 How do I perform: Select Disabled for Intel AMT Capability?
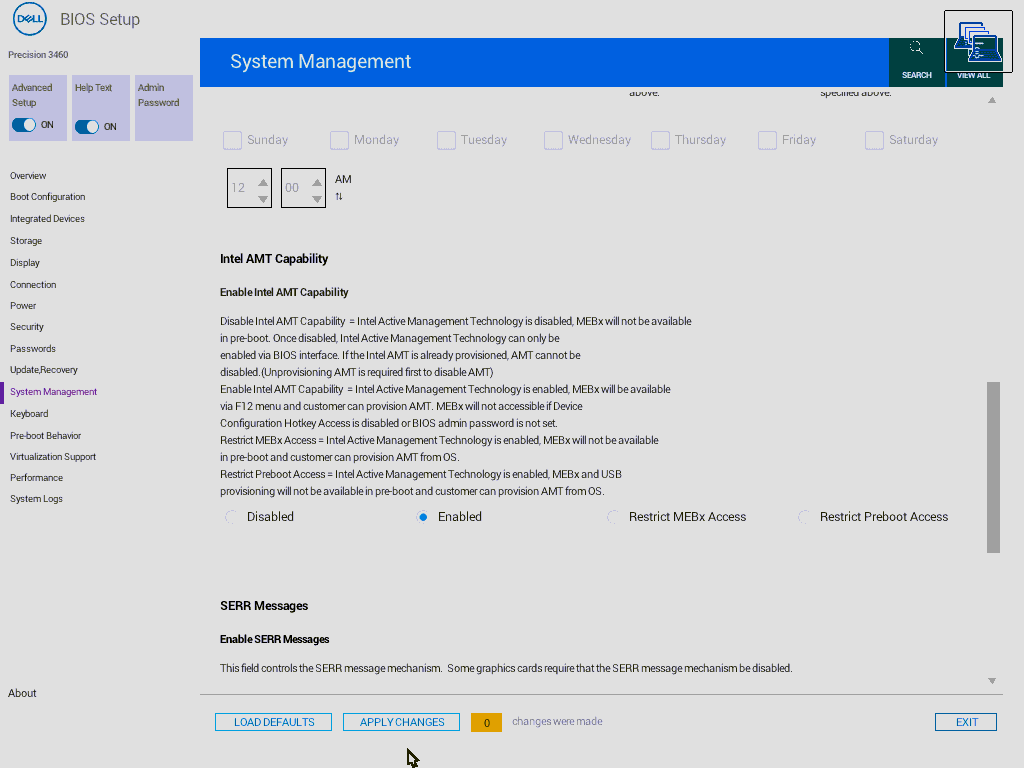click(231, 517)
